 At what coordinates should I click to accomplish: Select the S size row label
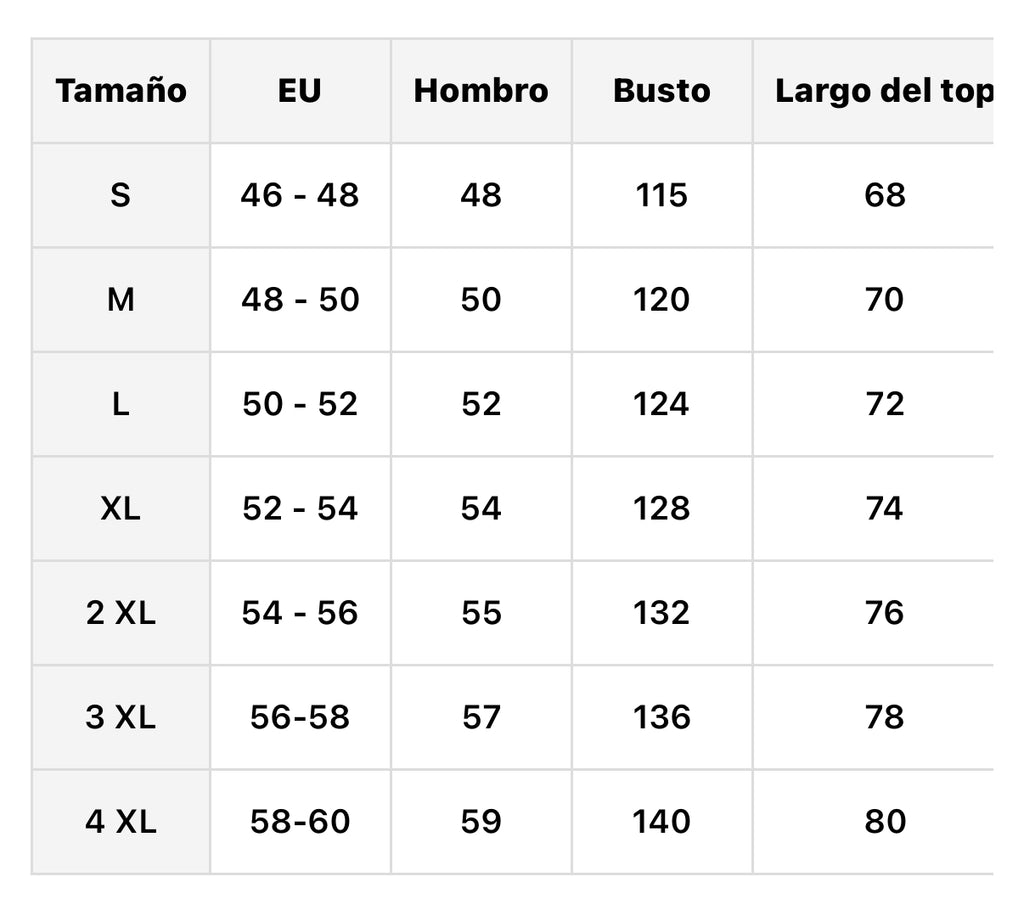[x=121, y=195]
